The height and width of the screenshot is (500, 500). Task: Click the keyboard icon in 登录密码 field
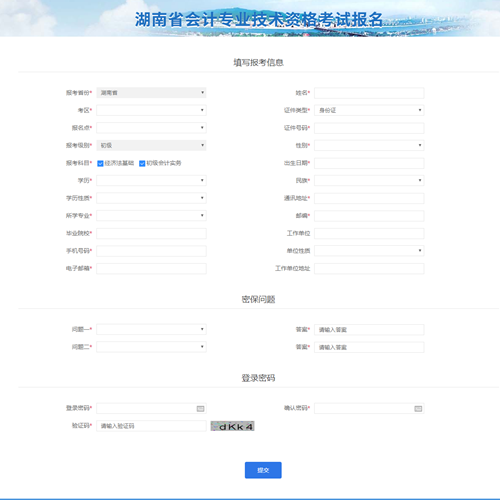200,409
